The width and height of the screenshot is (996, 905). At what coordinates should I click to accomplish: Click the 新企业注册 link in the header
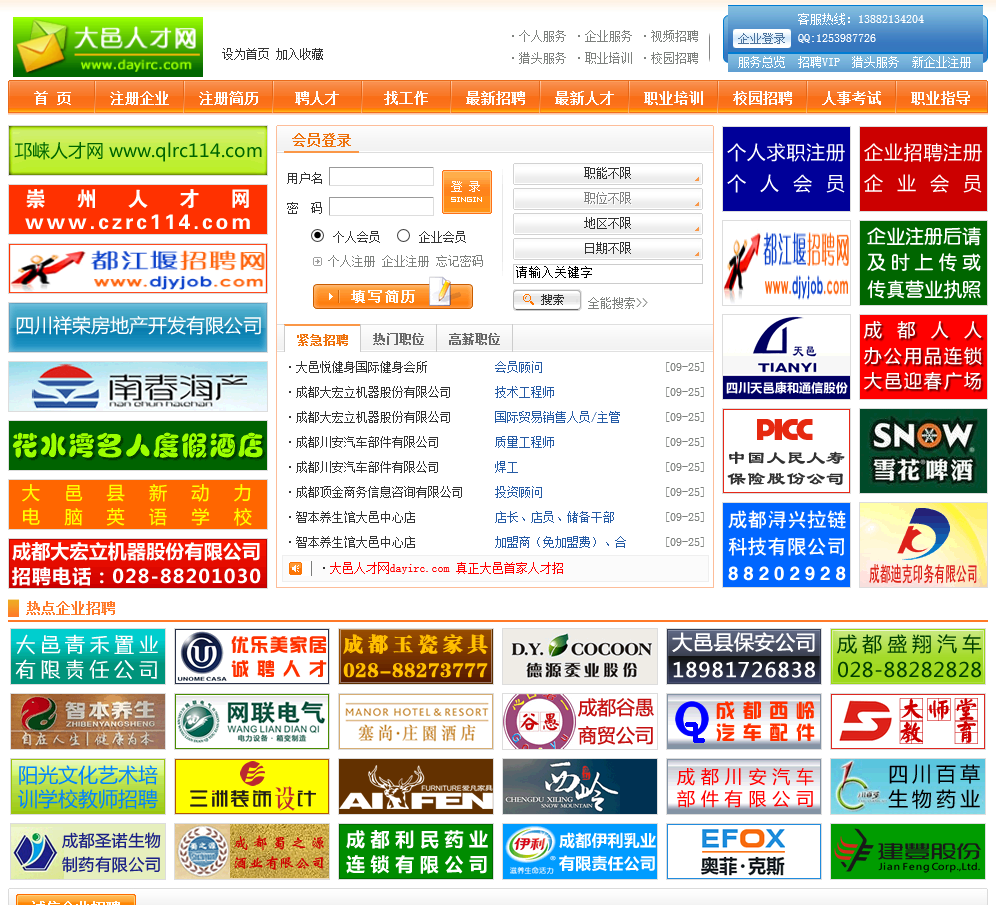click(x=941, y=62)
